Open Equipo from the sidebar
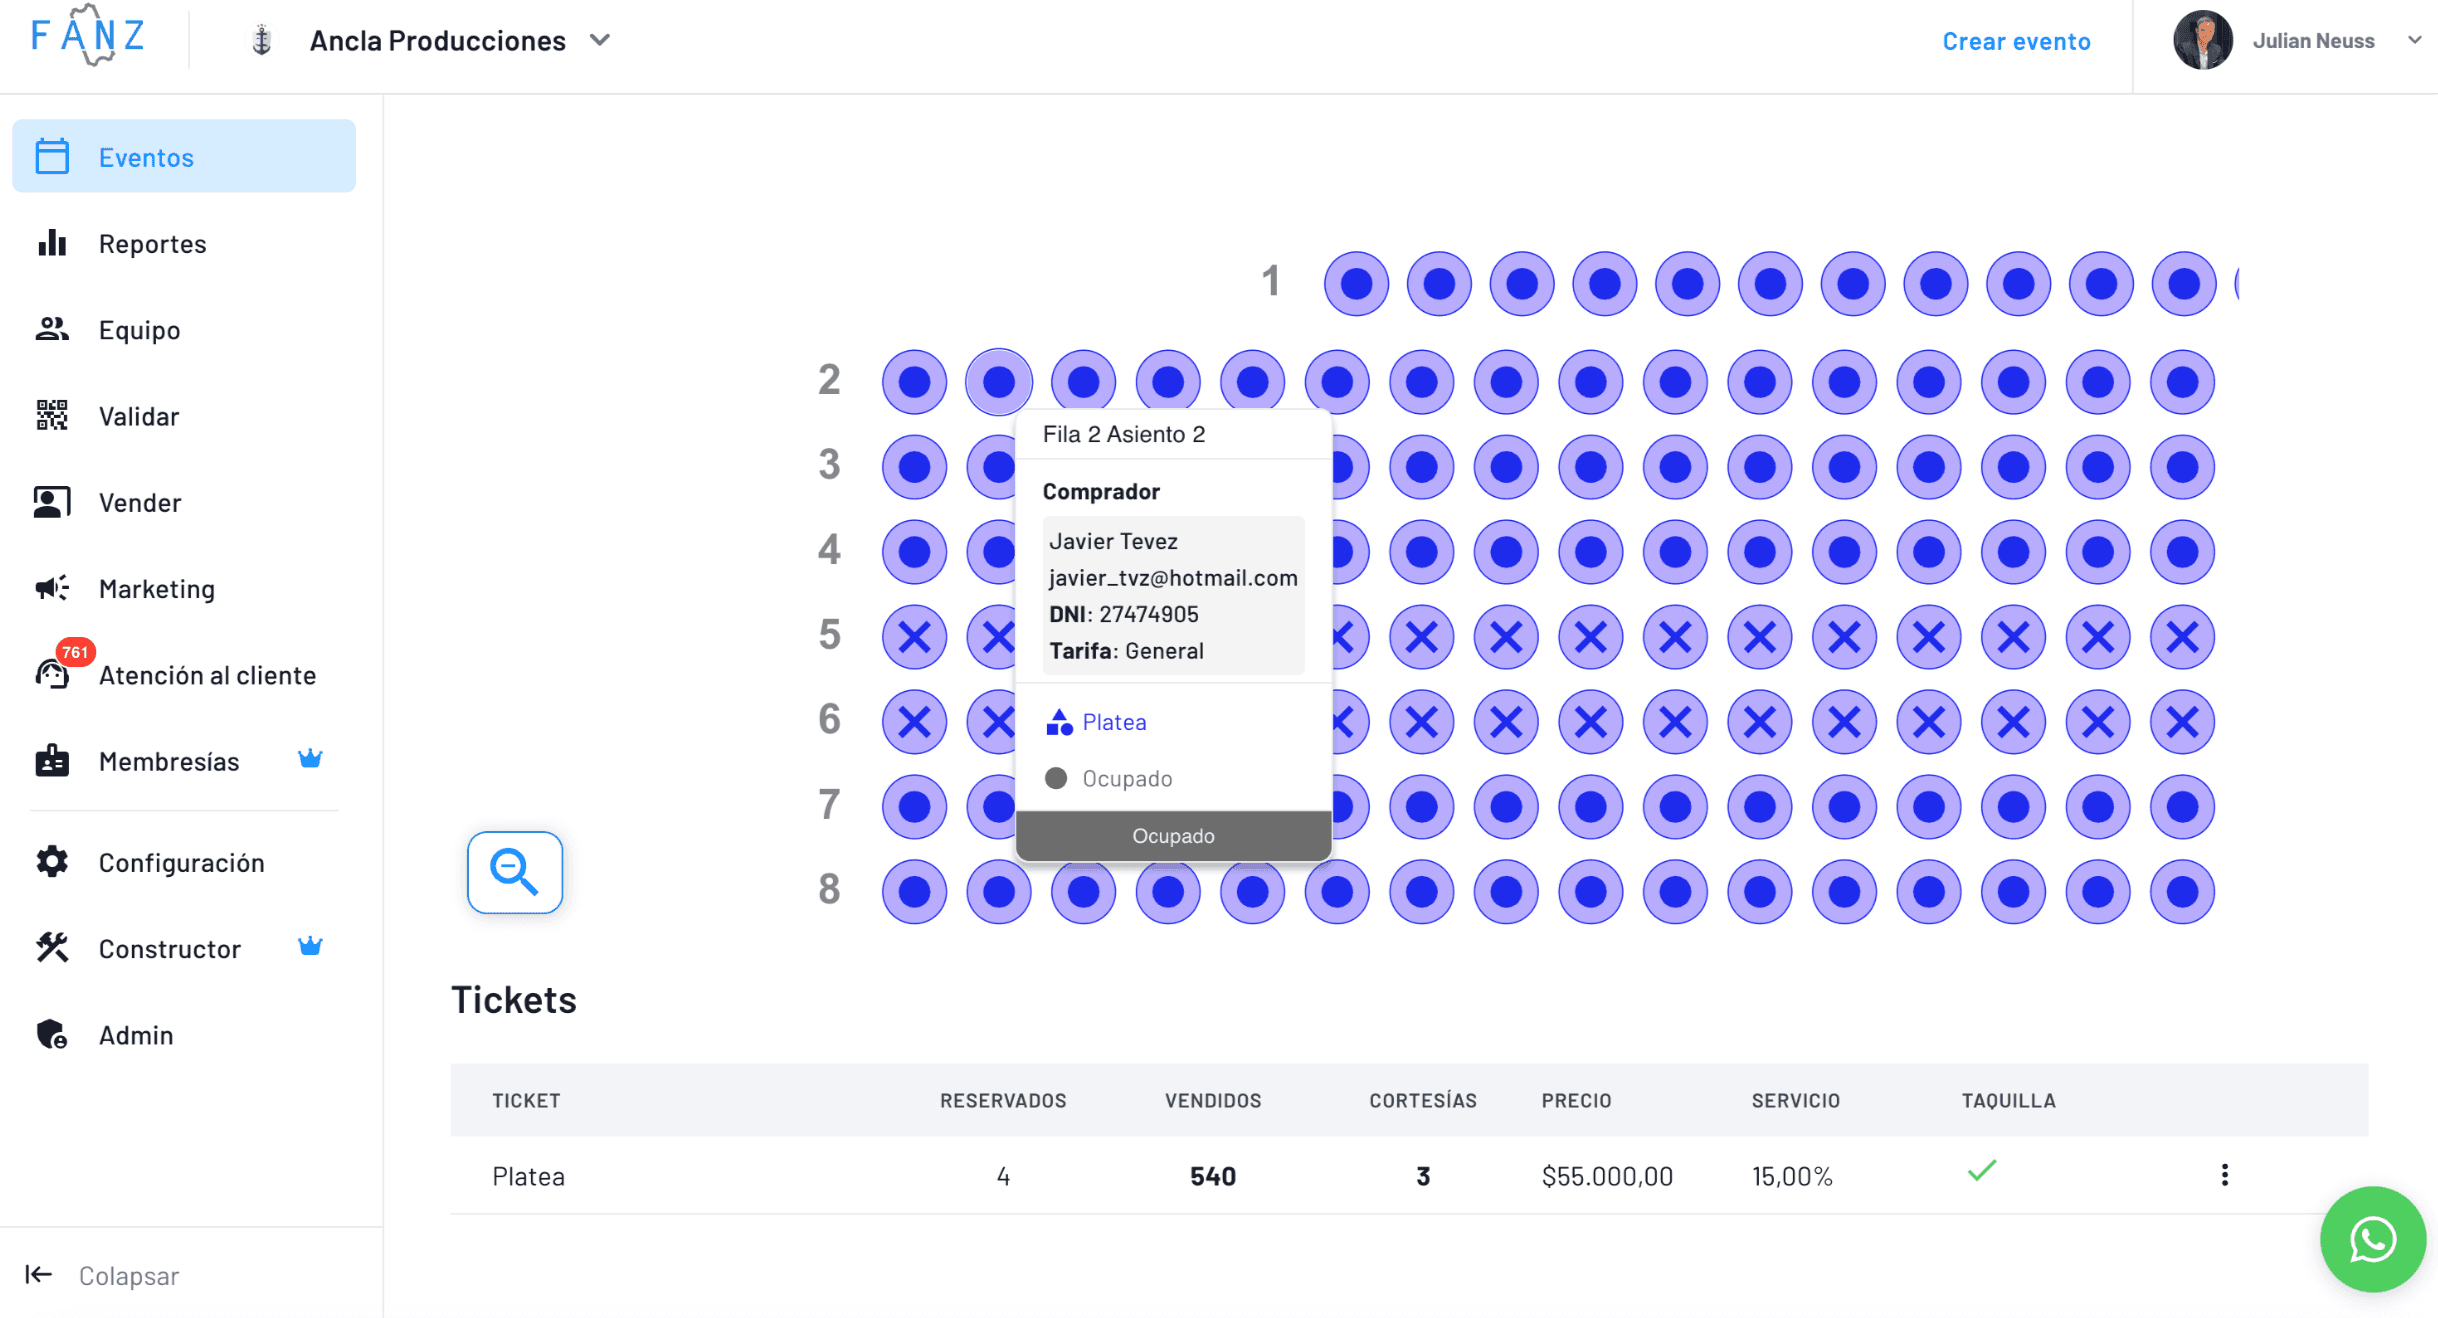2438x1318 pixels. (x=139, y=330)
